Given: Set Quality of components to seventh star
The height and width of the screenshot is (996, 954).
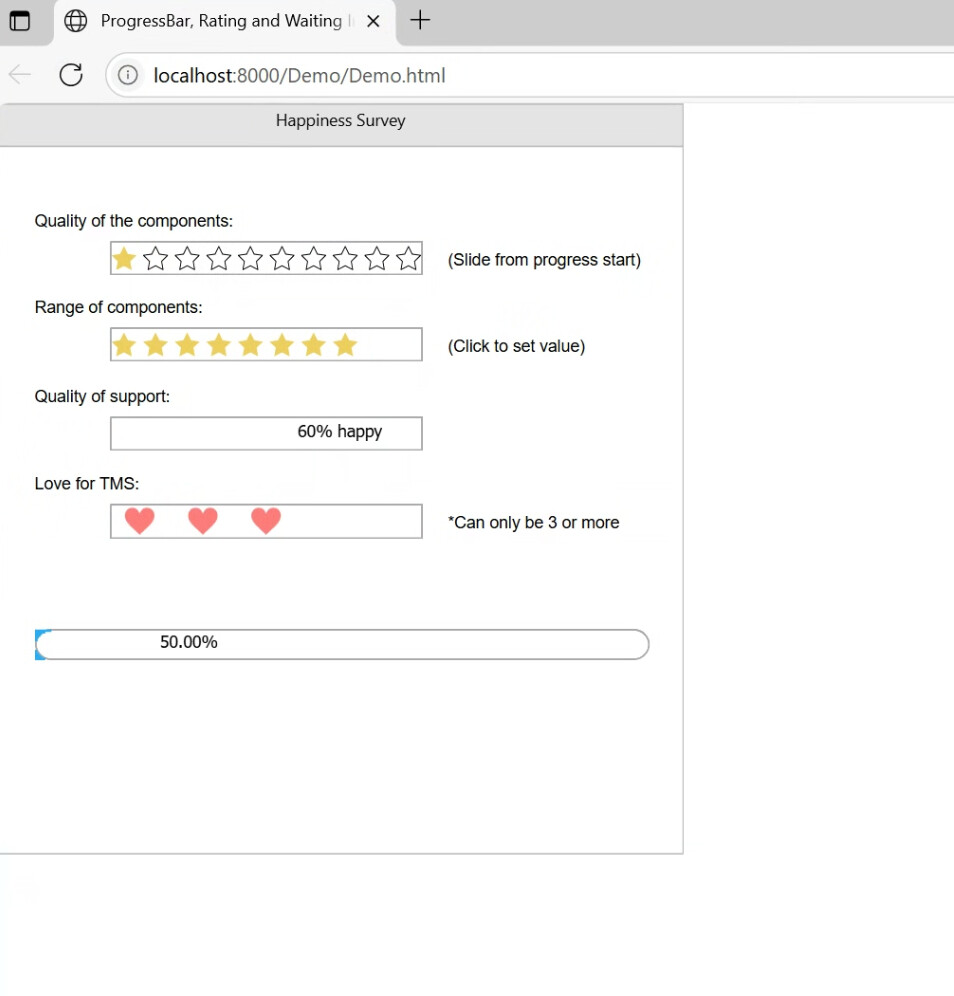Looking at the screenshot, I should 314,259.
